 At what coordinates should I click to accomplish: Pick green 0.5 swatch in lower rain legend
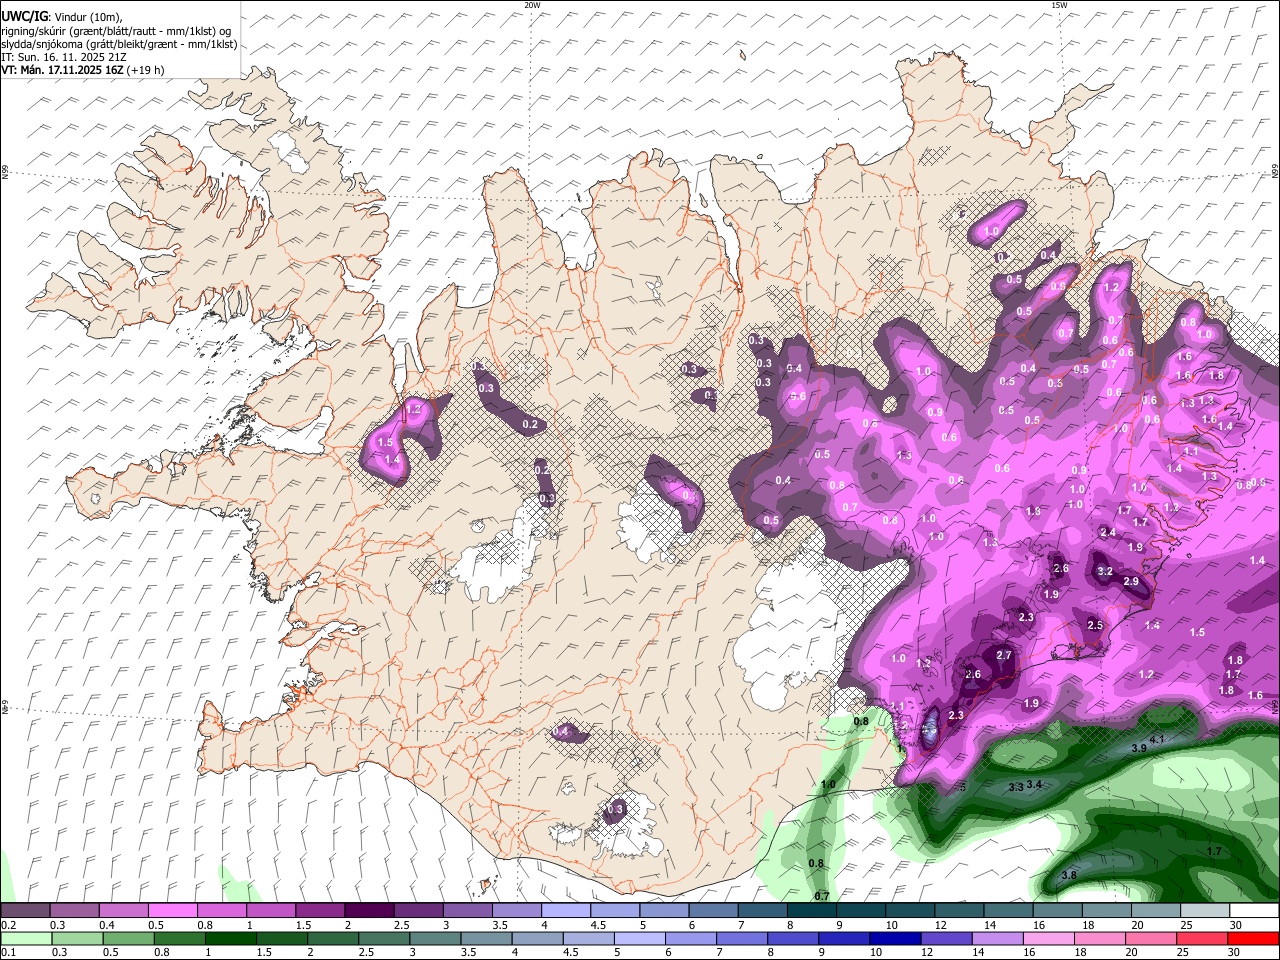(x=127, y=939)
